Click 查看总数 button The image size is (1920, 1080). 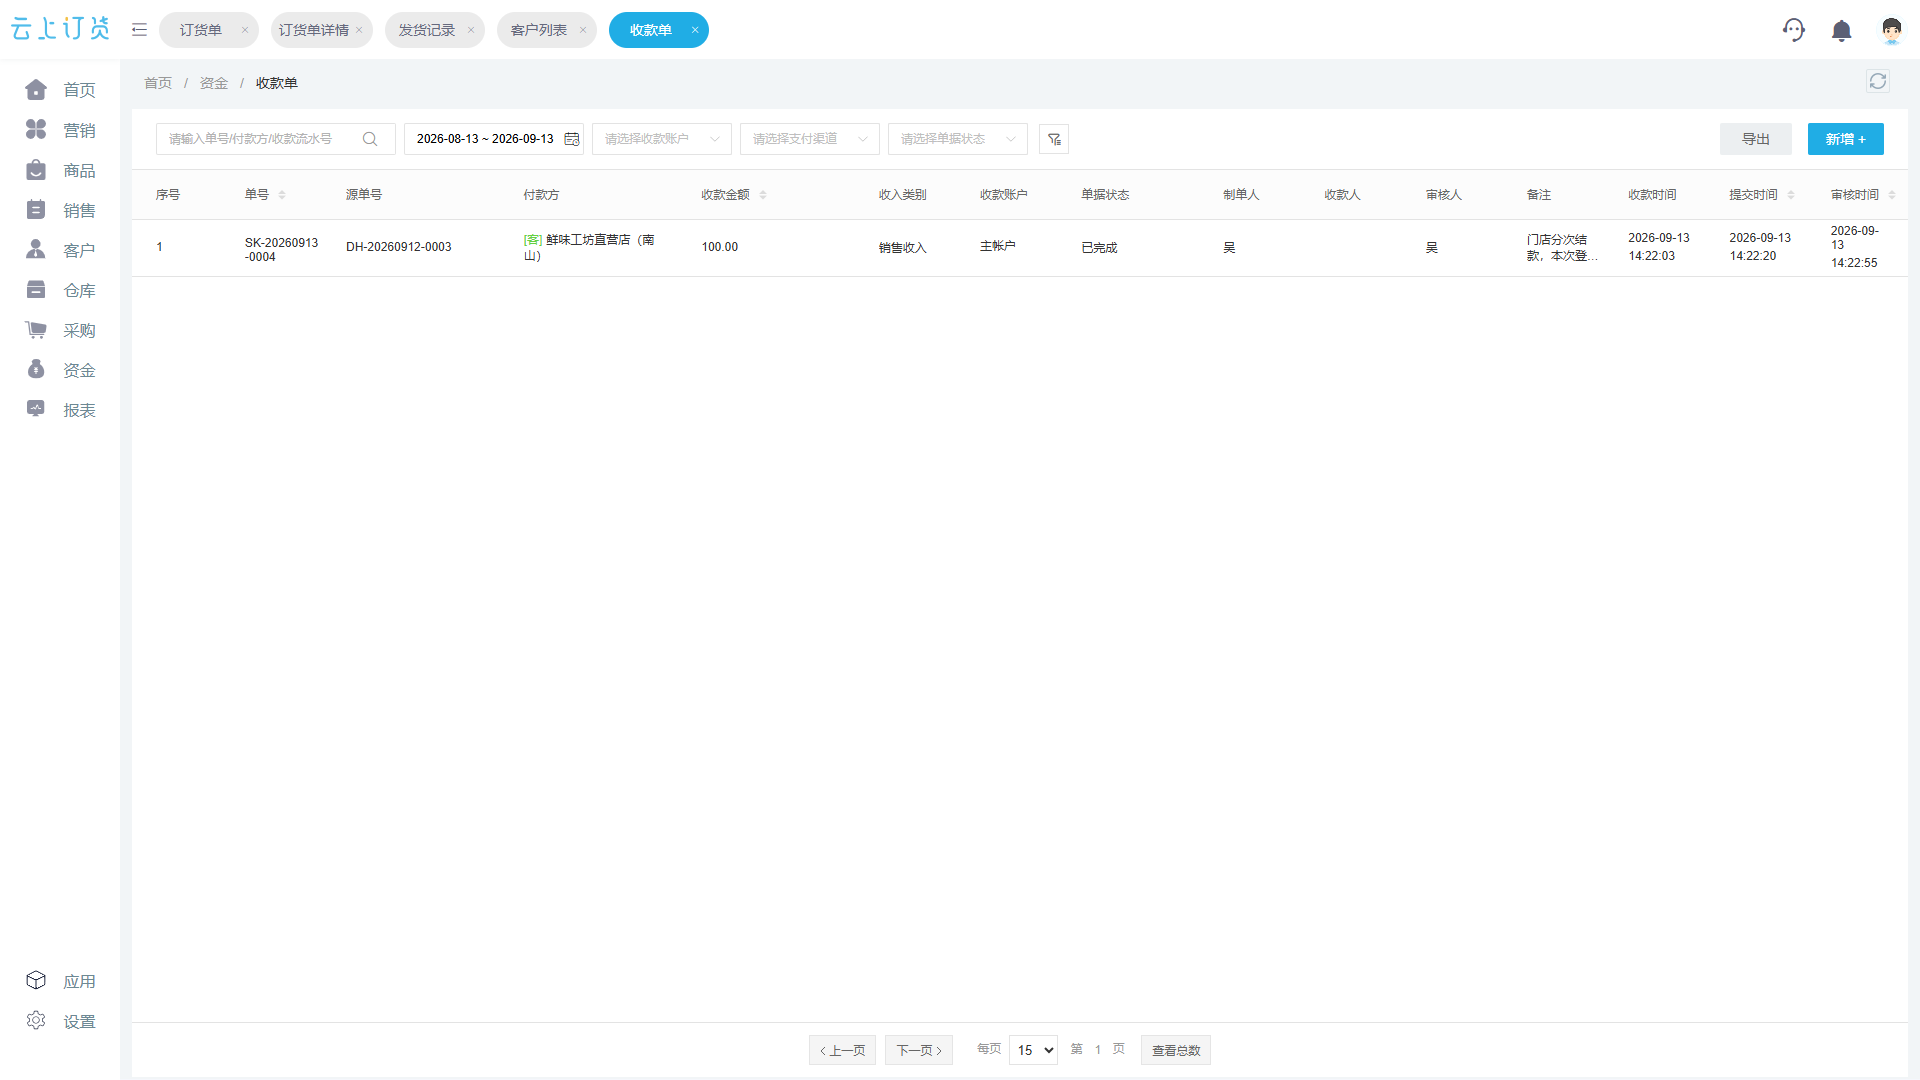click(1176, 1050)
